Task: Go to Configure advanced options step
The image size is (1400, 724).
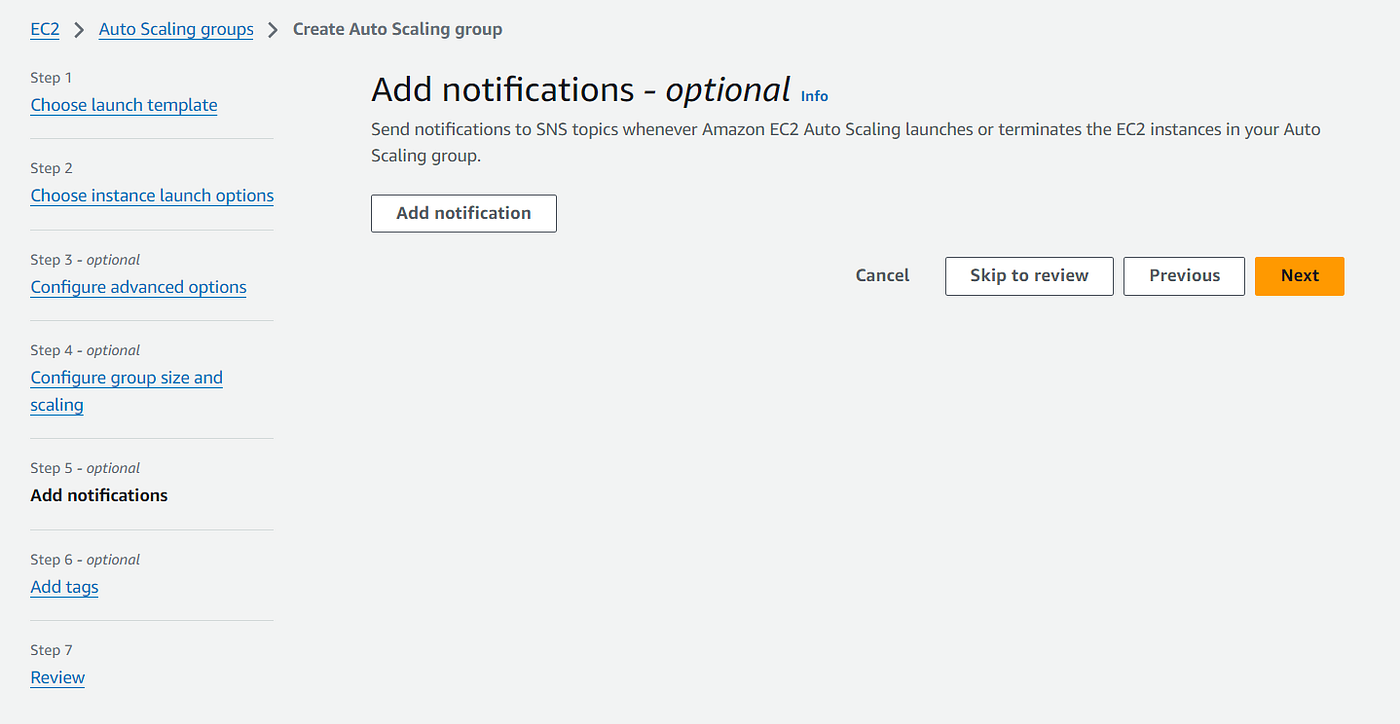Action: click(x=138, y=287)
